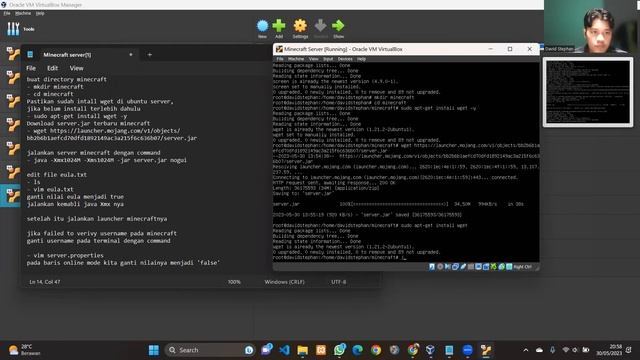Open Microsoft Edge from taskbar
This screenshot has width=640, height=360.
coord(358,350)
